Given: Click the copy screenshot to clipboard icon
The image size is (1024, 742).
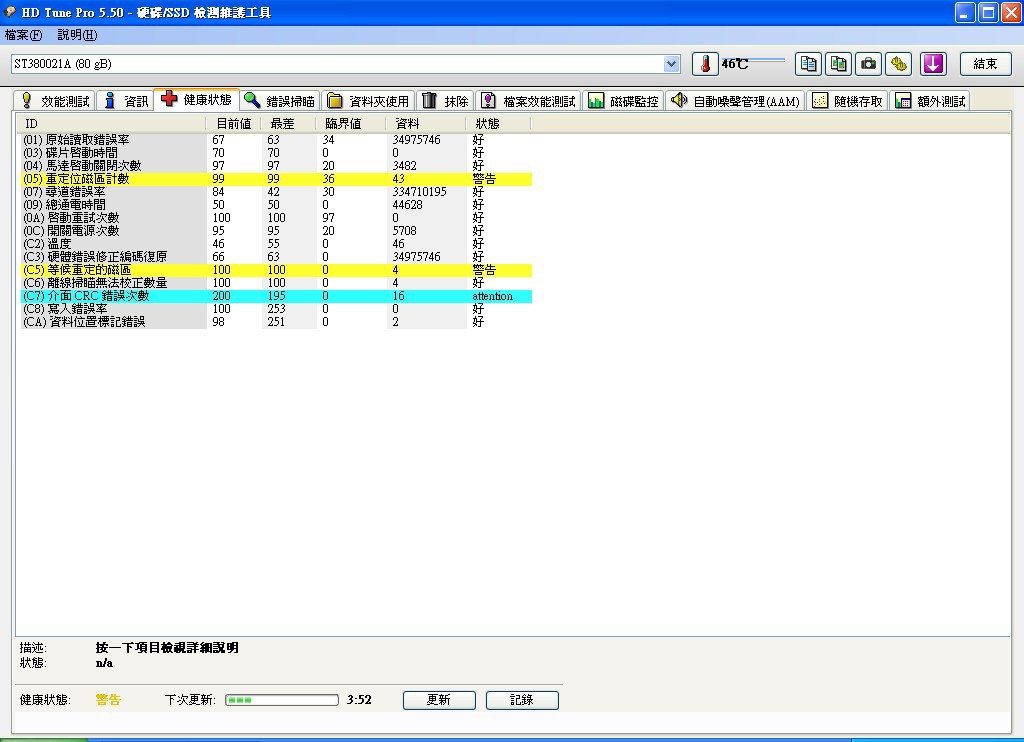Looking at the screenshot, I should tap(839, 64).
